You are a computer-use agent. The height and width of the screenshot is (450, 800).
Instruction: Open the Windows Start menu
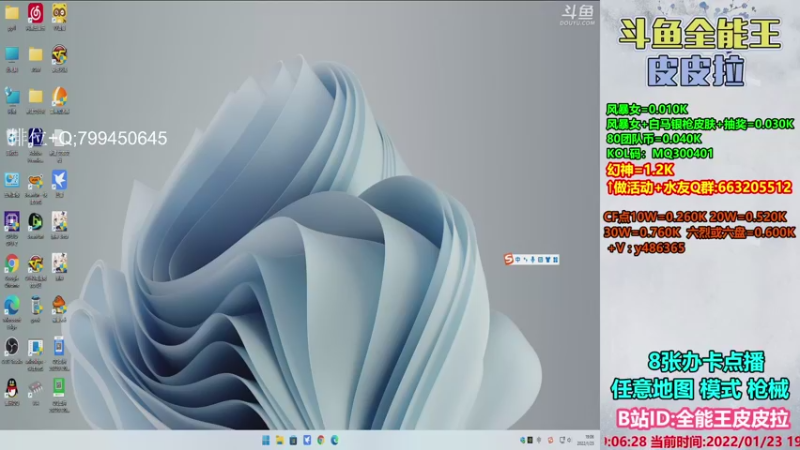266,440
